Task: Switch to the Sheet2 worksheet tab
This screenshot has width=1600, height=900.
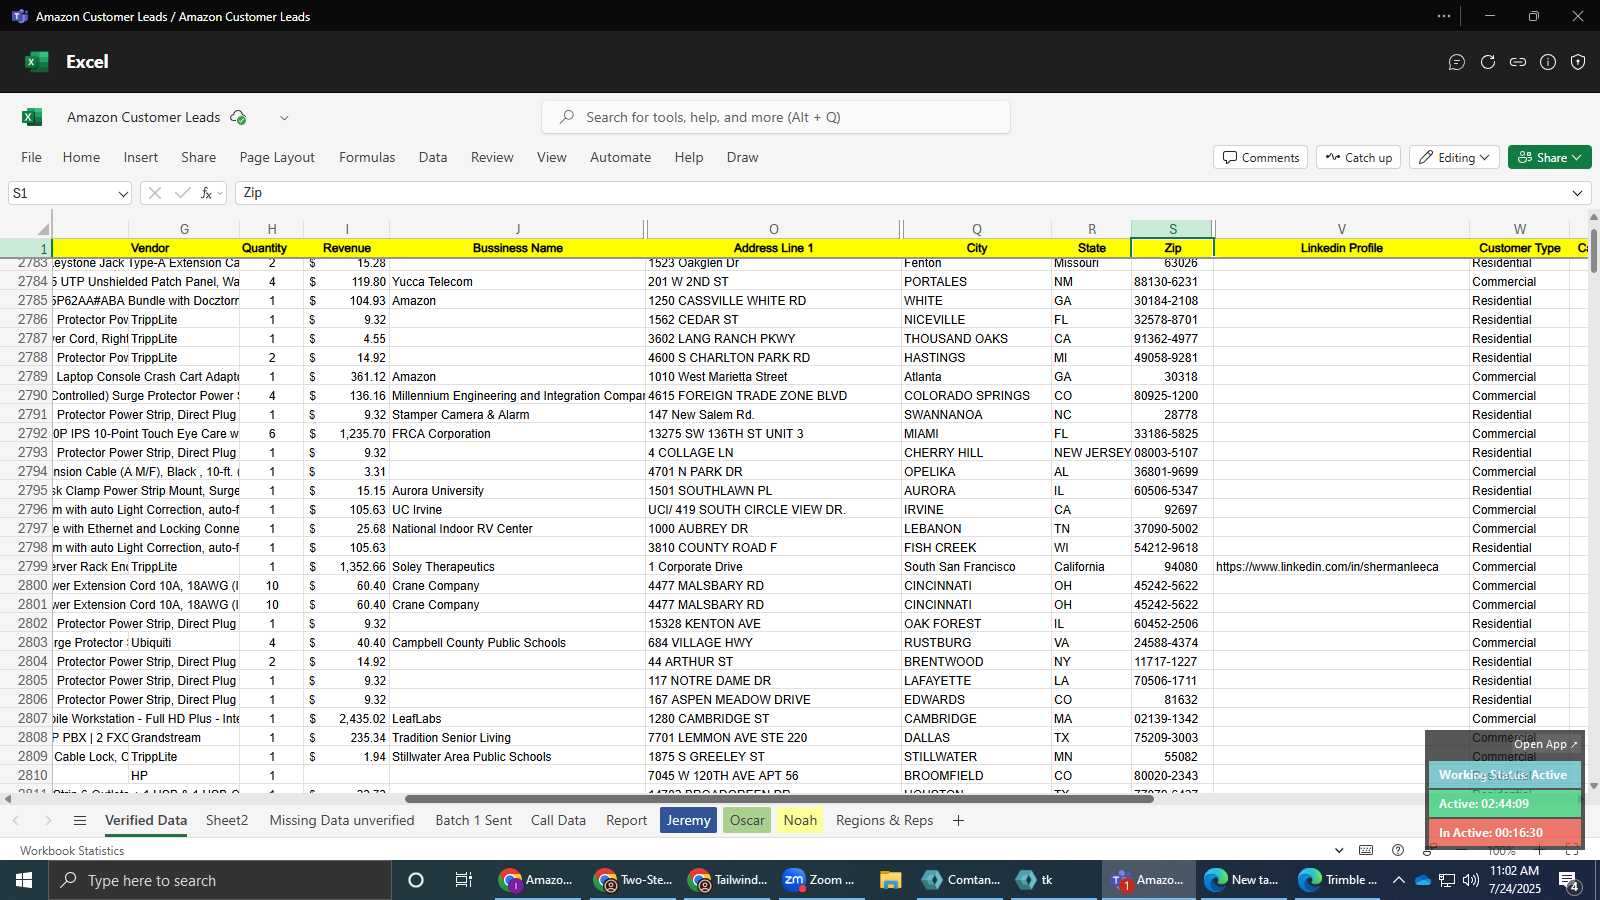Action: pos(227,820)
